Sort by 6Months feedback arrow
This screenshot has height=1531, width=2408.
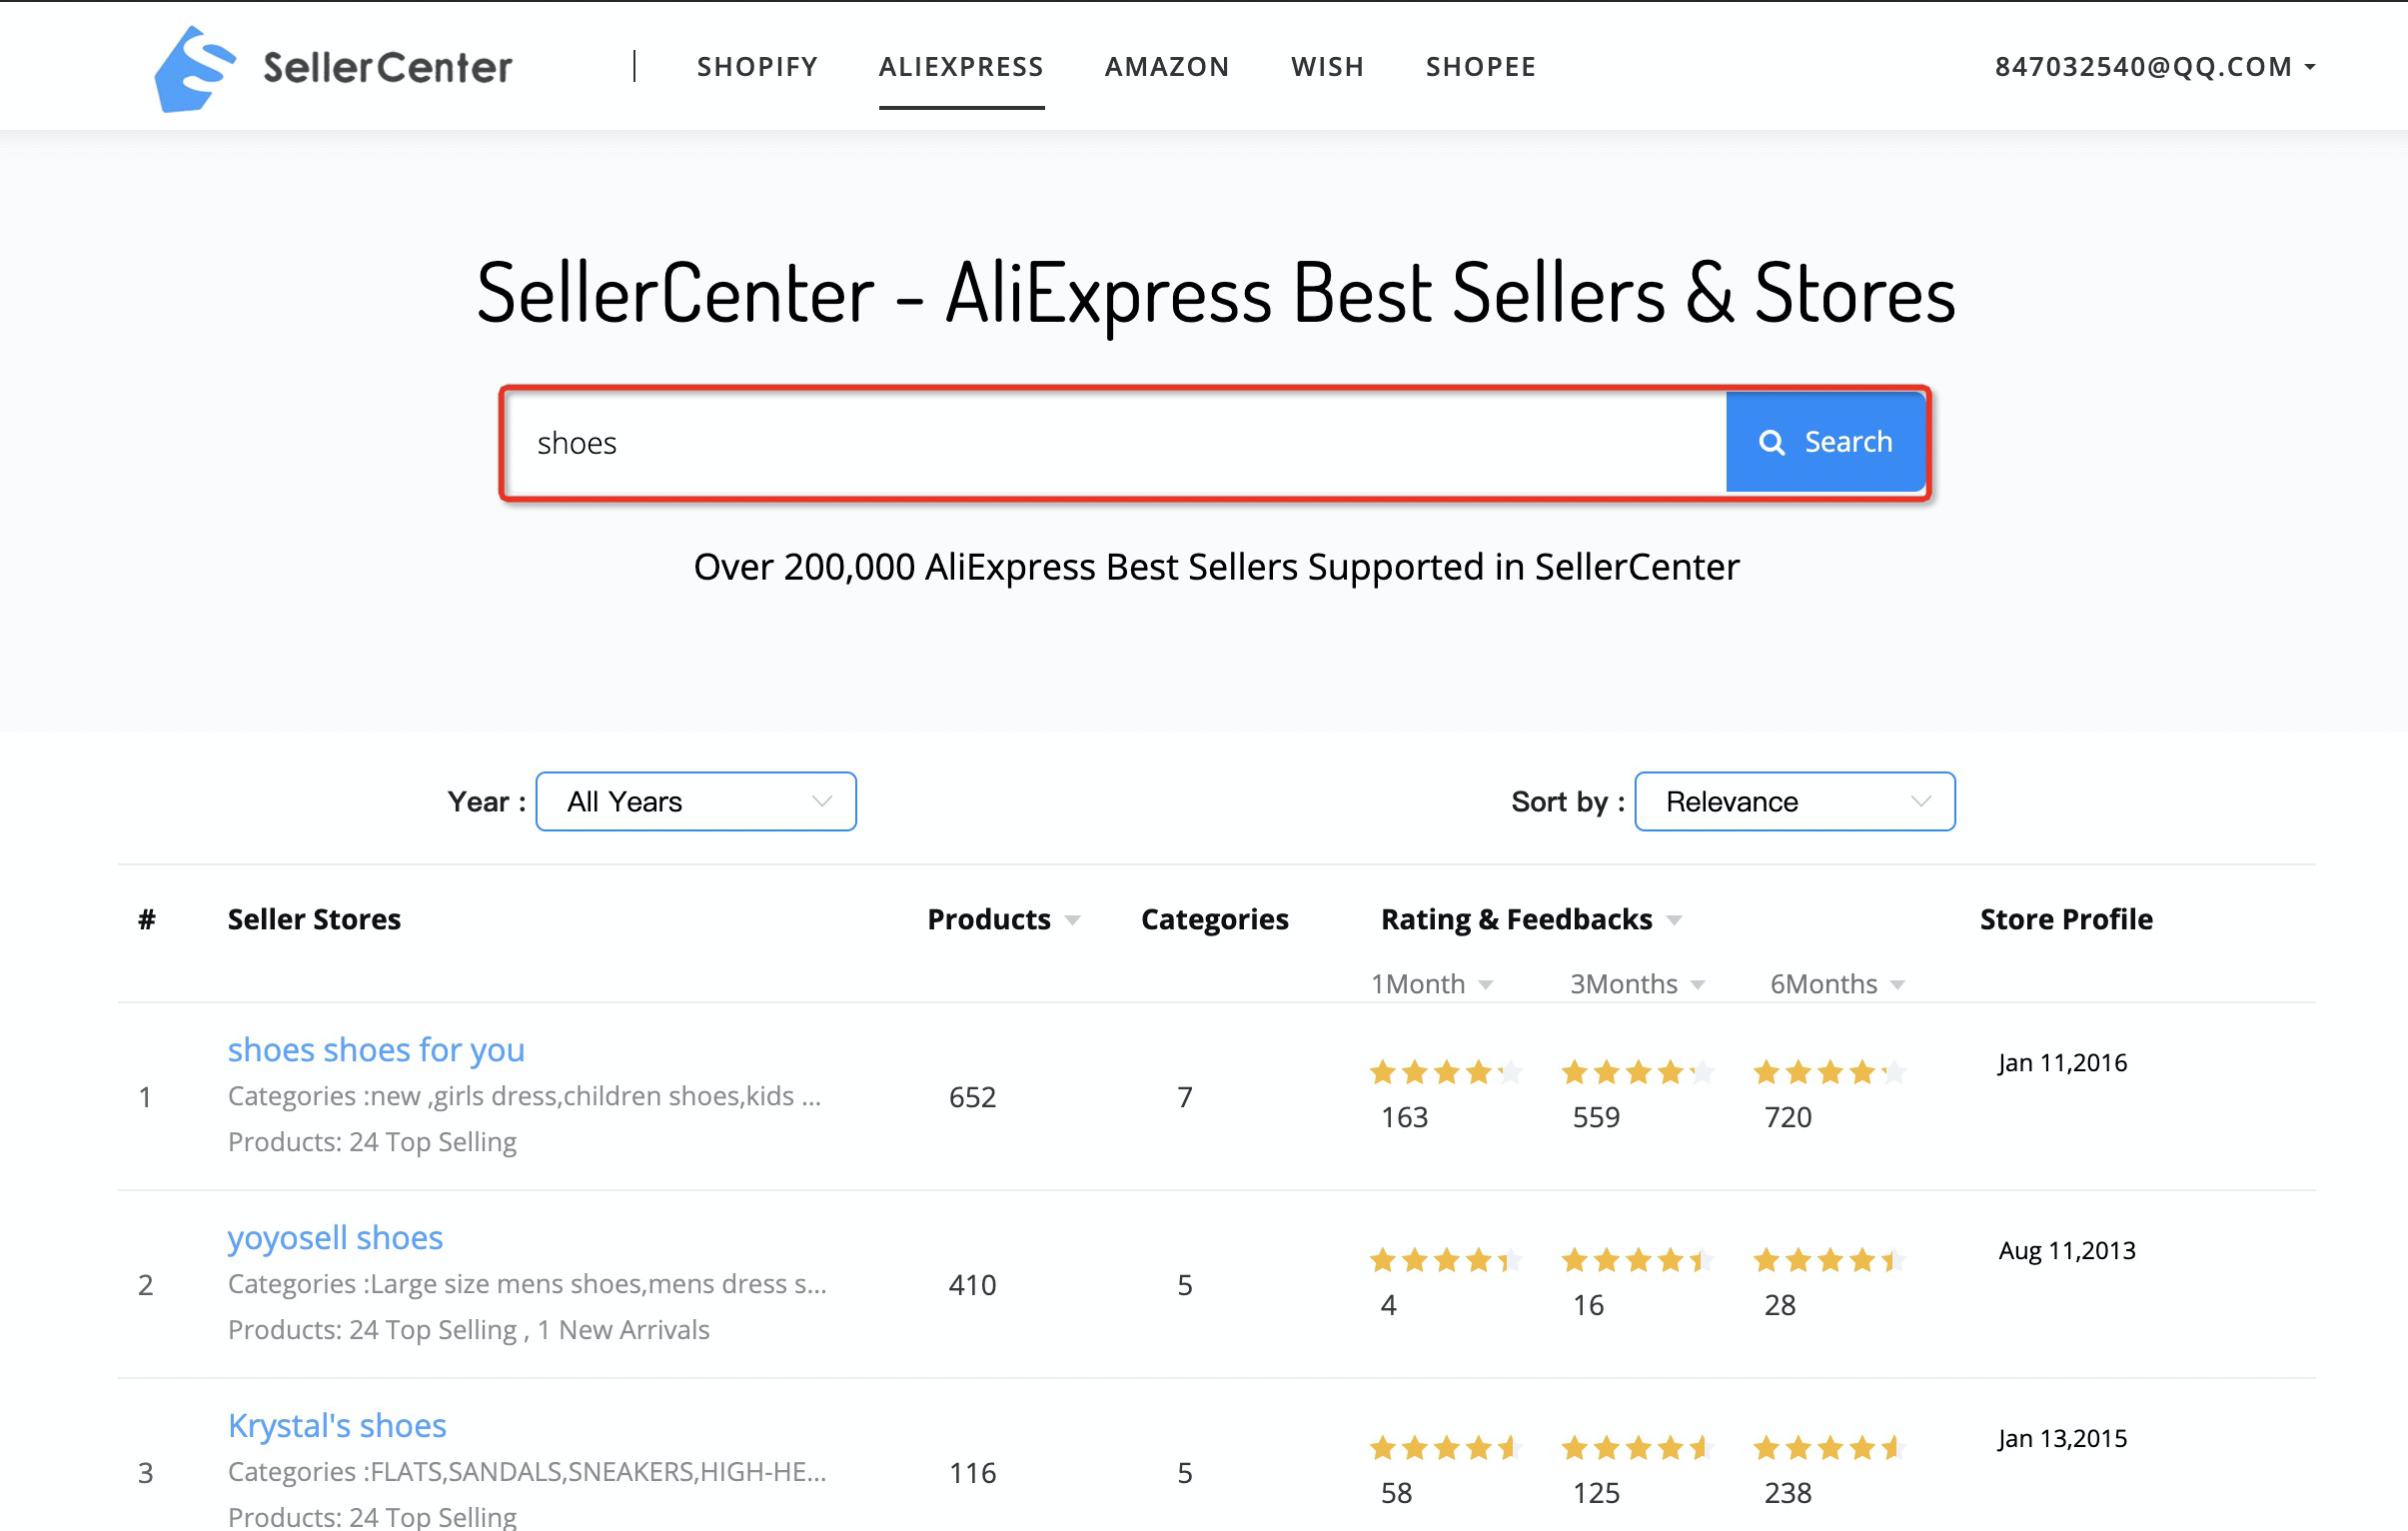pos(1897,986)
